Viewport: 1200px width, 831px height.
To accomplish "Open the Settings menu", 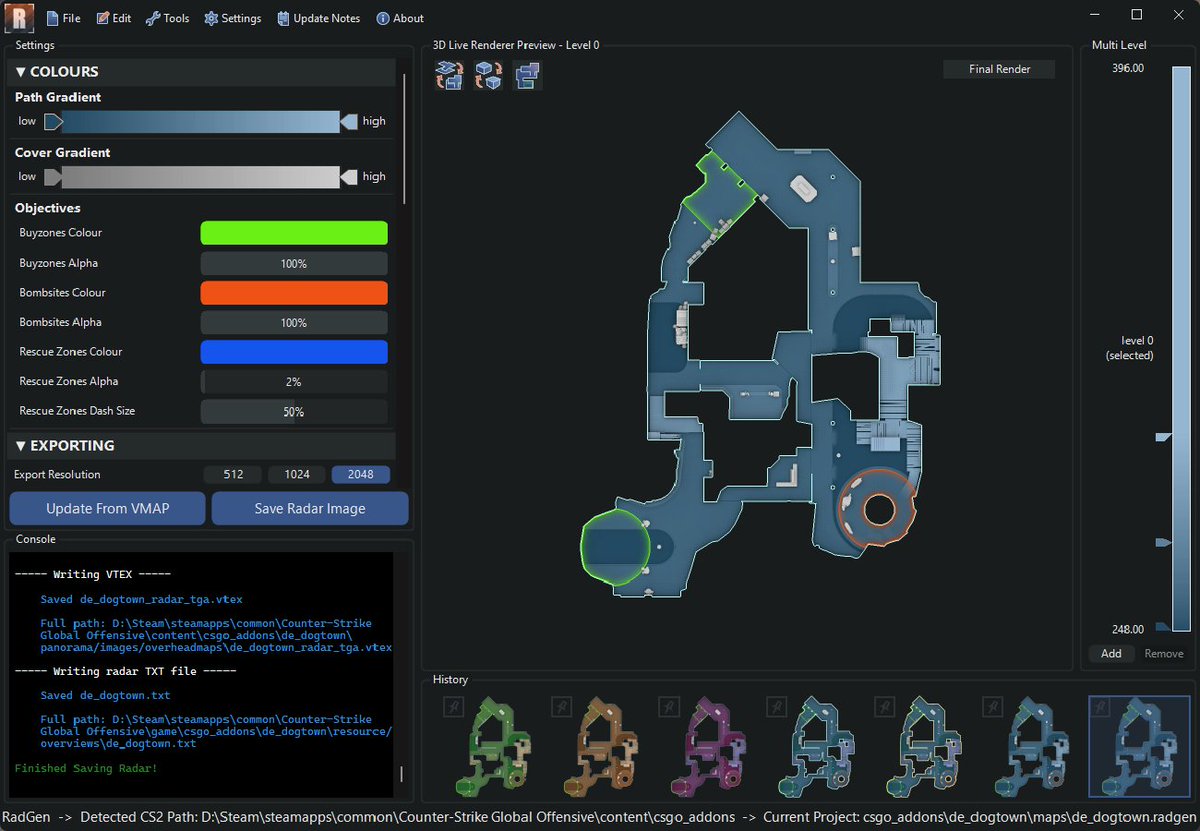I will point(233,18).
